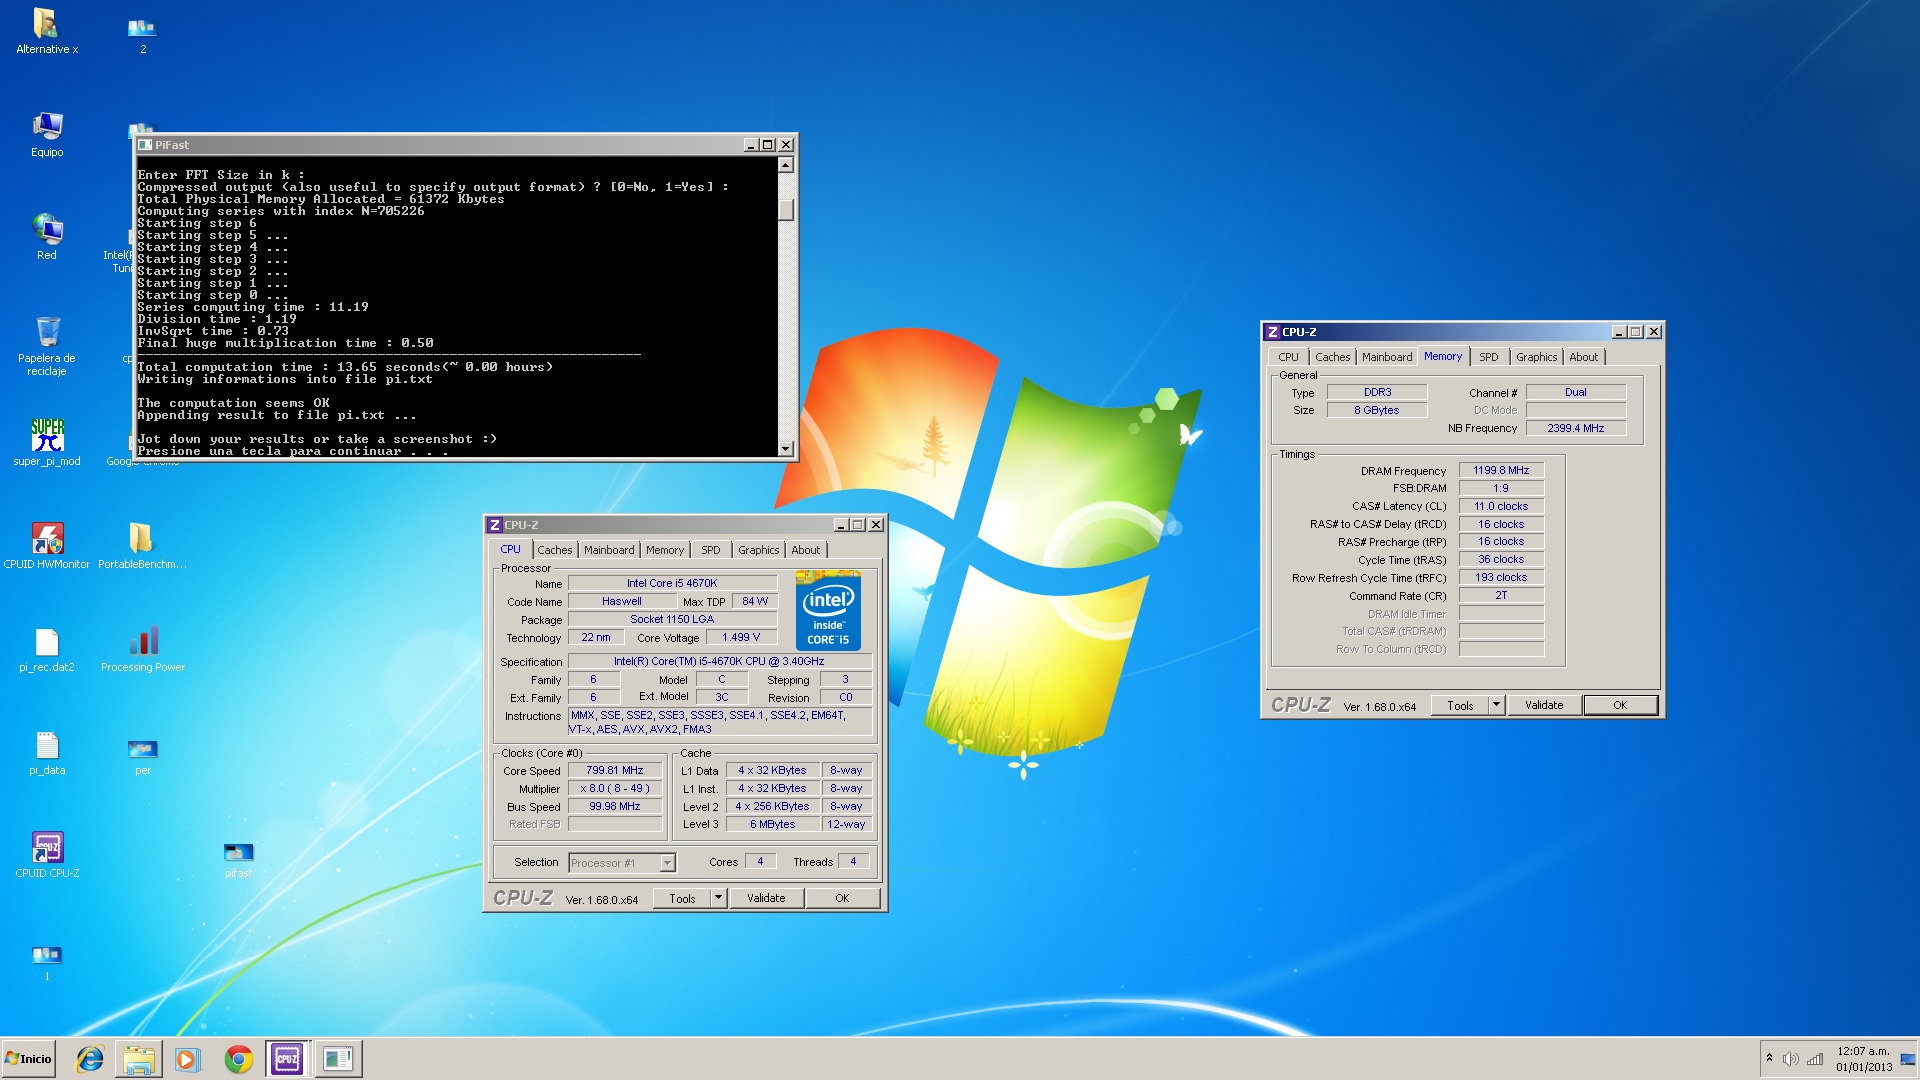This screenshot has width=1920, height=1080.
Task: Open Papelera de reciclaje icon
Action: (47, 346)
